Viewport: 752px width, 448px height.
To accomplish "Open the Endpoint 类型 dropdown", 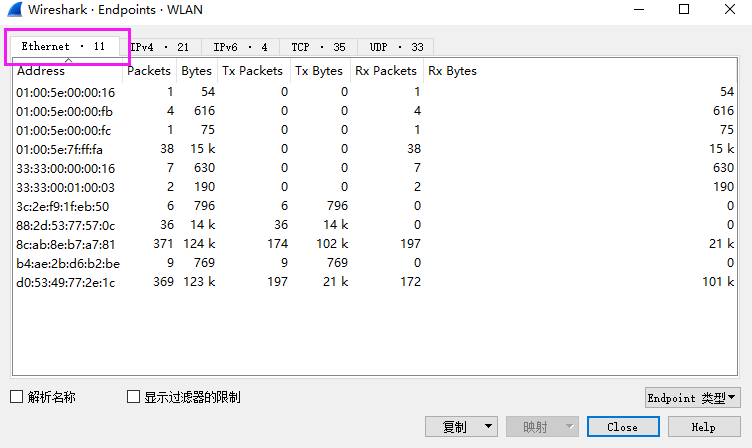I will click(x=692, y=398).
